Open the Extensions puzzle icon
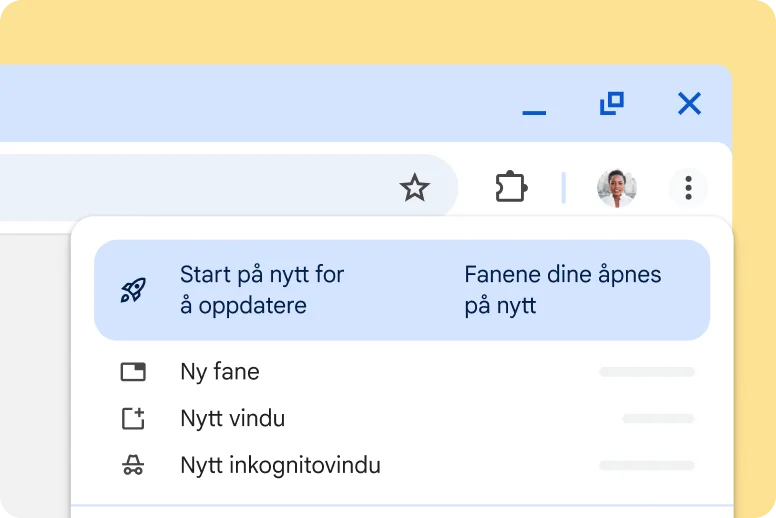This screenshot has height=518, width=776. pos(511,187)
